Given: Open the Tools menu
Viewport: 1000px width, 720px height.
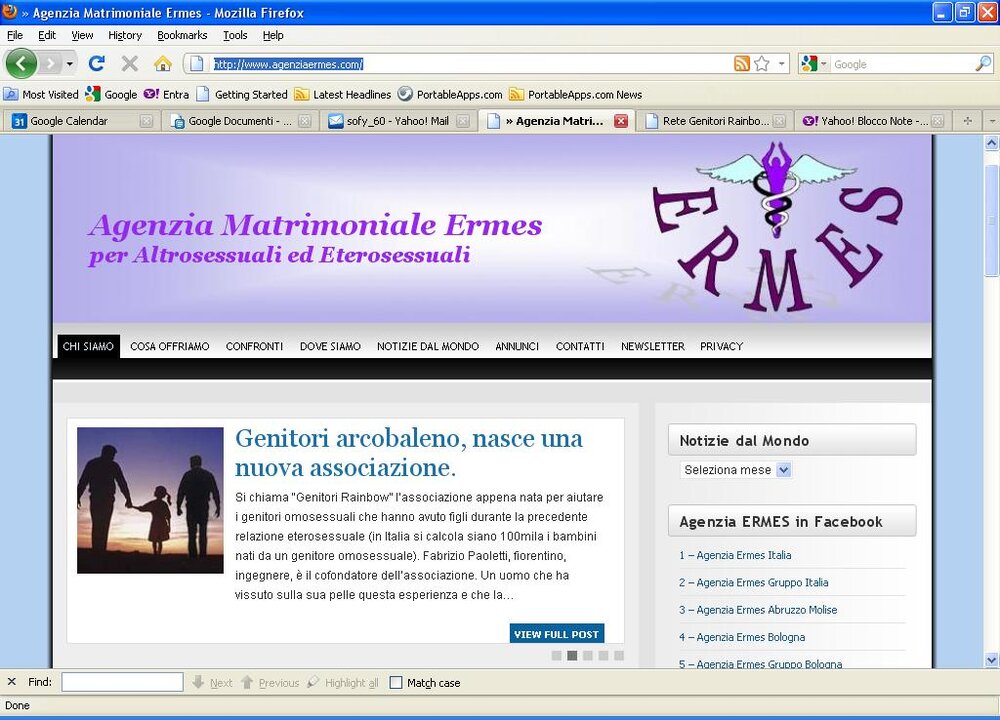Looking at the screenshot, I should click(235, 35).
